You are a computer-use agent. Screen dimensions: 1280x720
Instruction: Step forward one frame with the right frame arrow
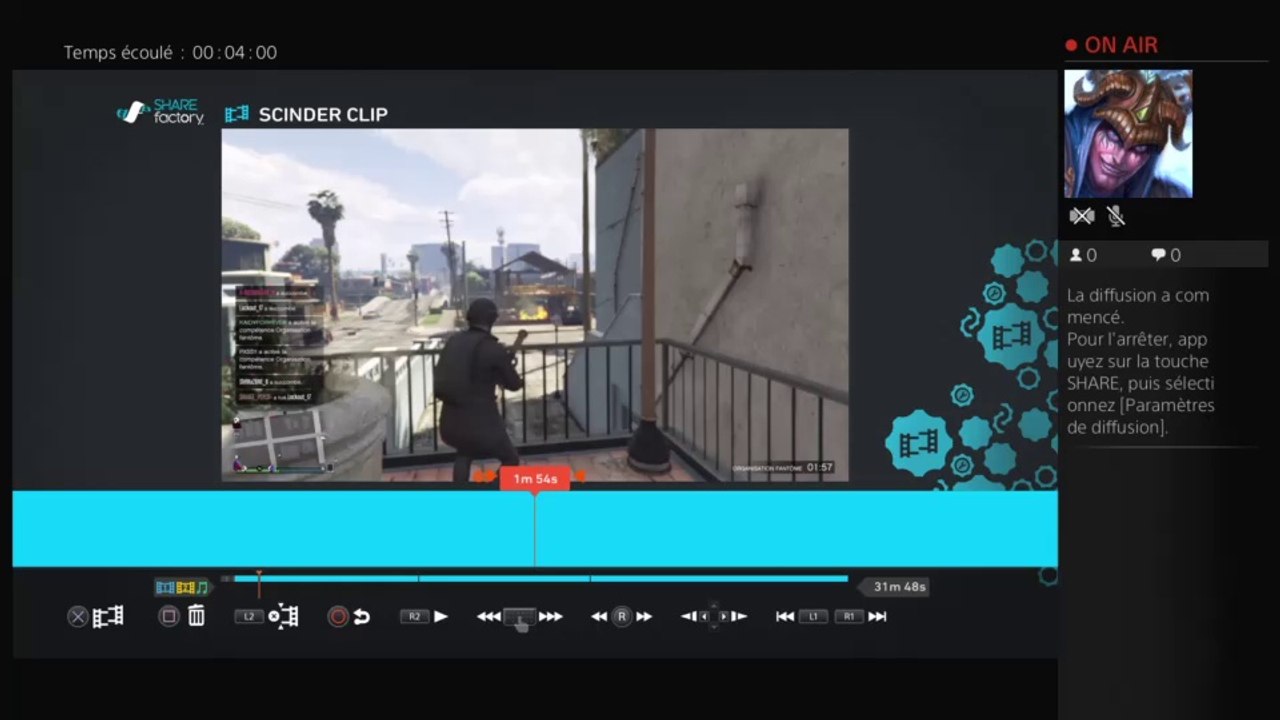click(738, 617)
